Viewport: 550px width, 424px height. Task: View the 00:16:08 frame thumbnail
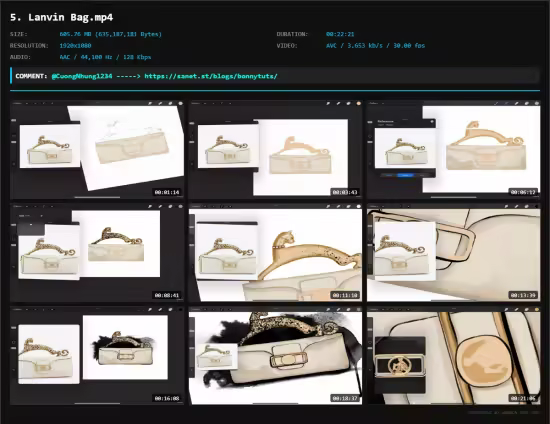[x=97, y=356]
